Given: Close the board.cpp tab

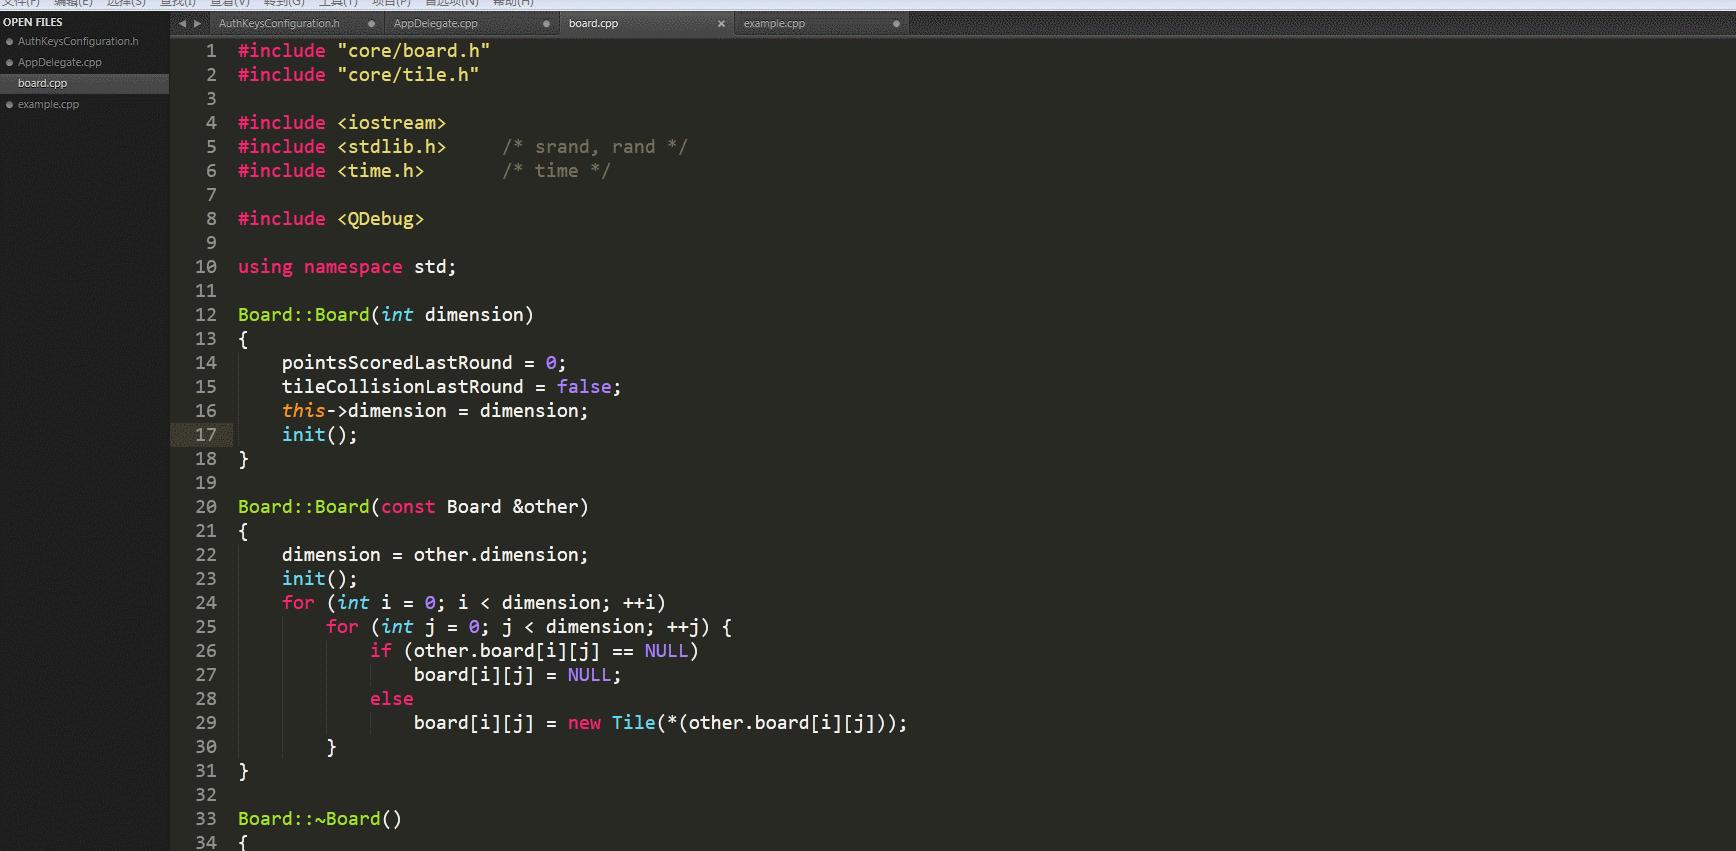Looking at the screenshot, I should pos(721,23).
